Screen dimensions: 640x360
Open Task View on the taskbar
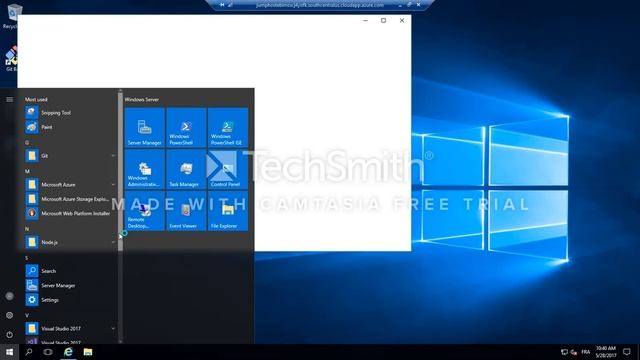pyautogui.click(x=48, y=352)
